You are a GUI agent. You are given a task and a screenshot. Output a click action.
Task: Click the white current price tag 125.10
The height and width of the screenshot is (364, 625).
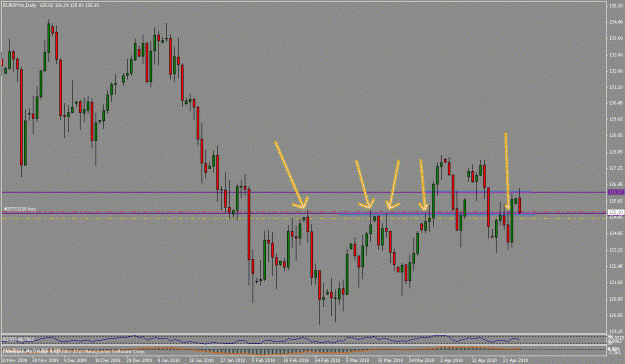point(615,213)
